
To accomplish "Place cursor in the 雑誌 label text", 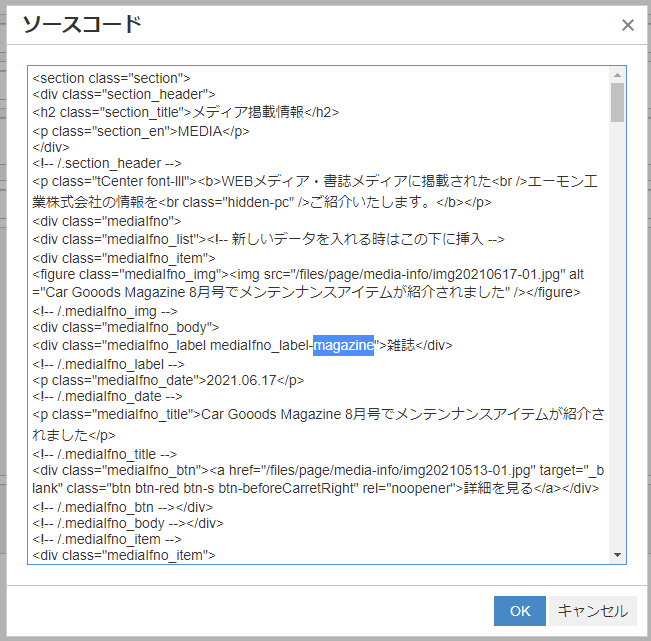I will click(x=400, y=345).
